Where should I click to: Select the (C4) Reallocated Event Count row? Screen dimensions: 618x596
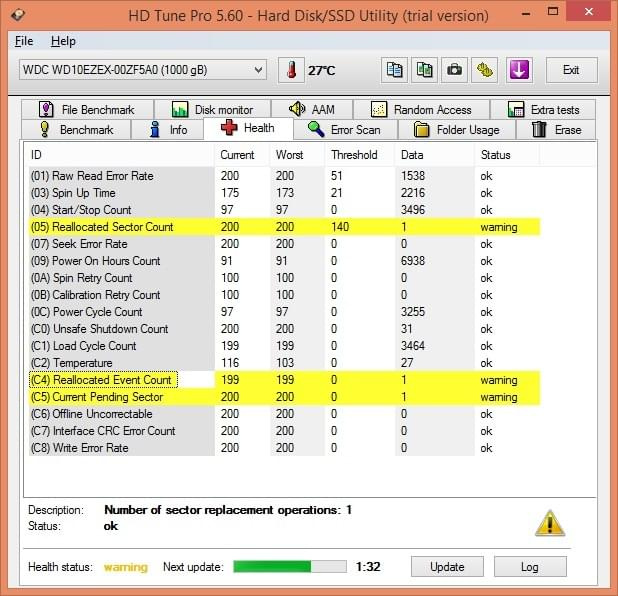pyautogui.click(x=285, y=380)
